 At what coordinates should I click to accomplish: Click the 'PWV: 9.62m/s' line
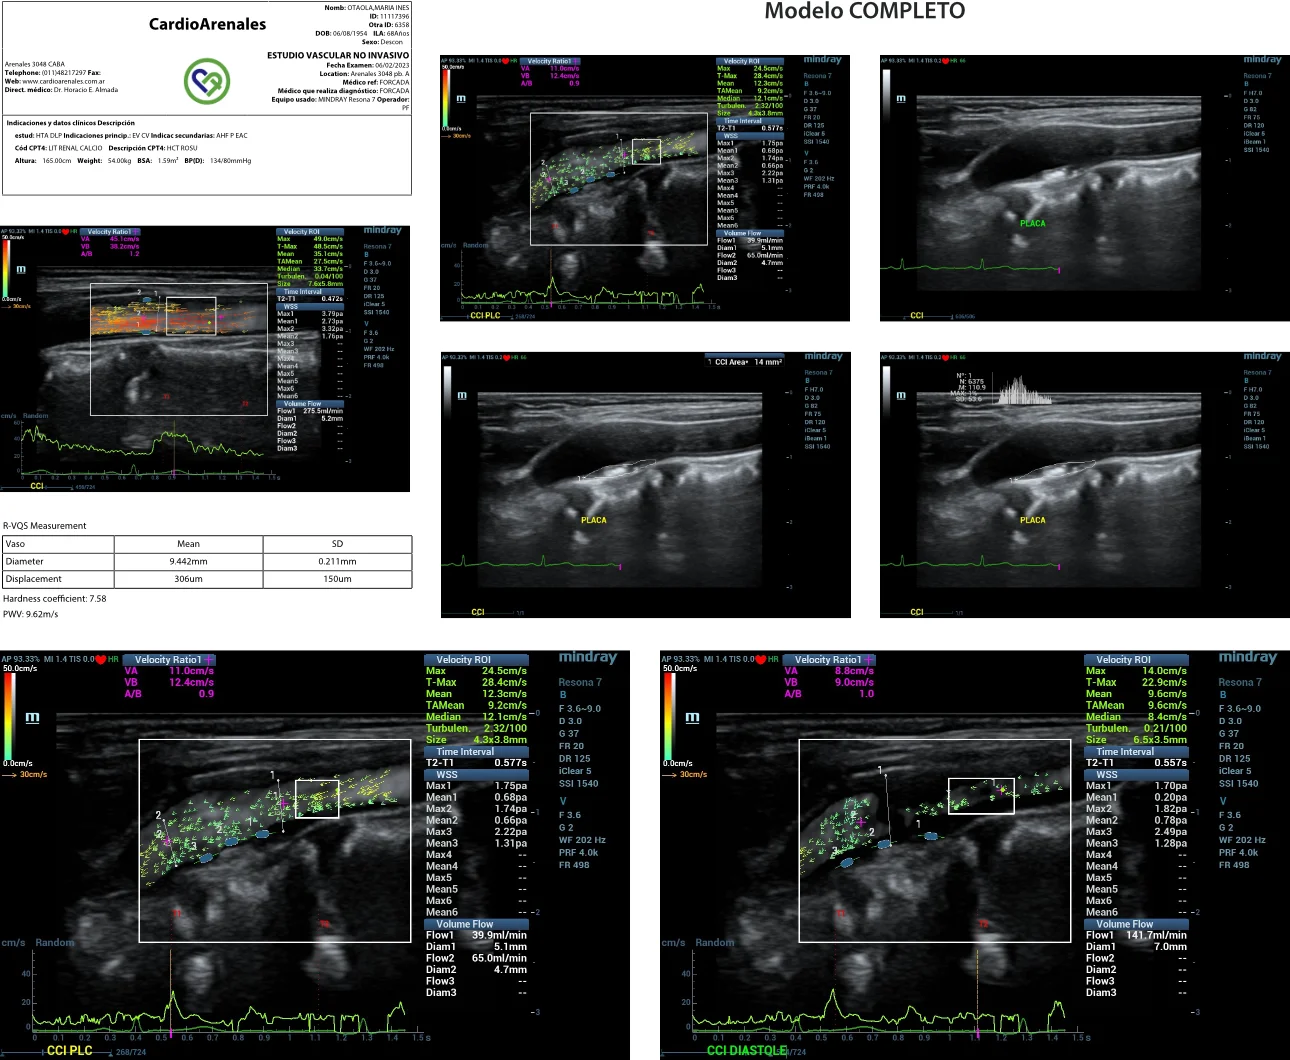tap(31, 614)
